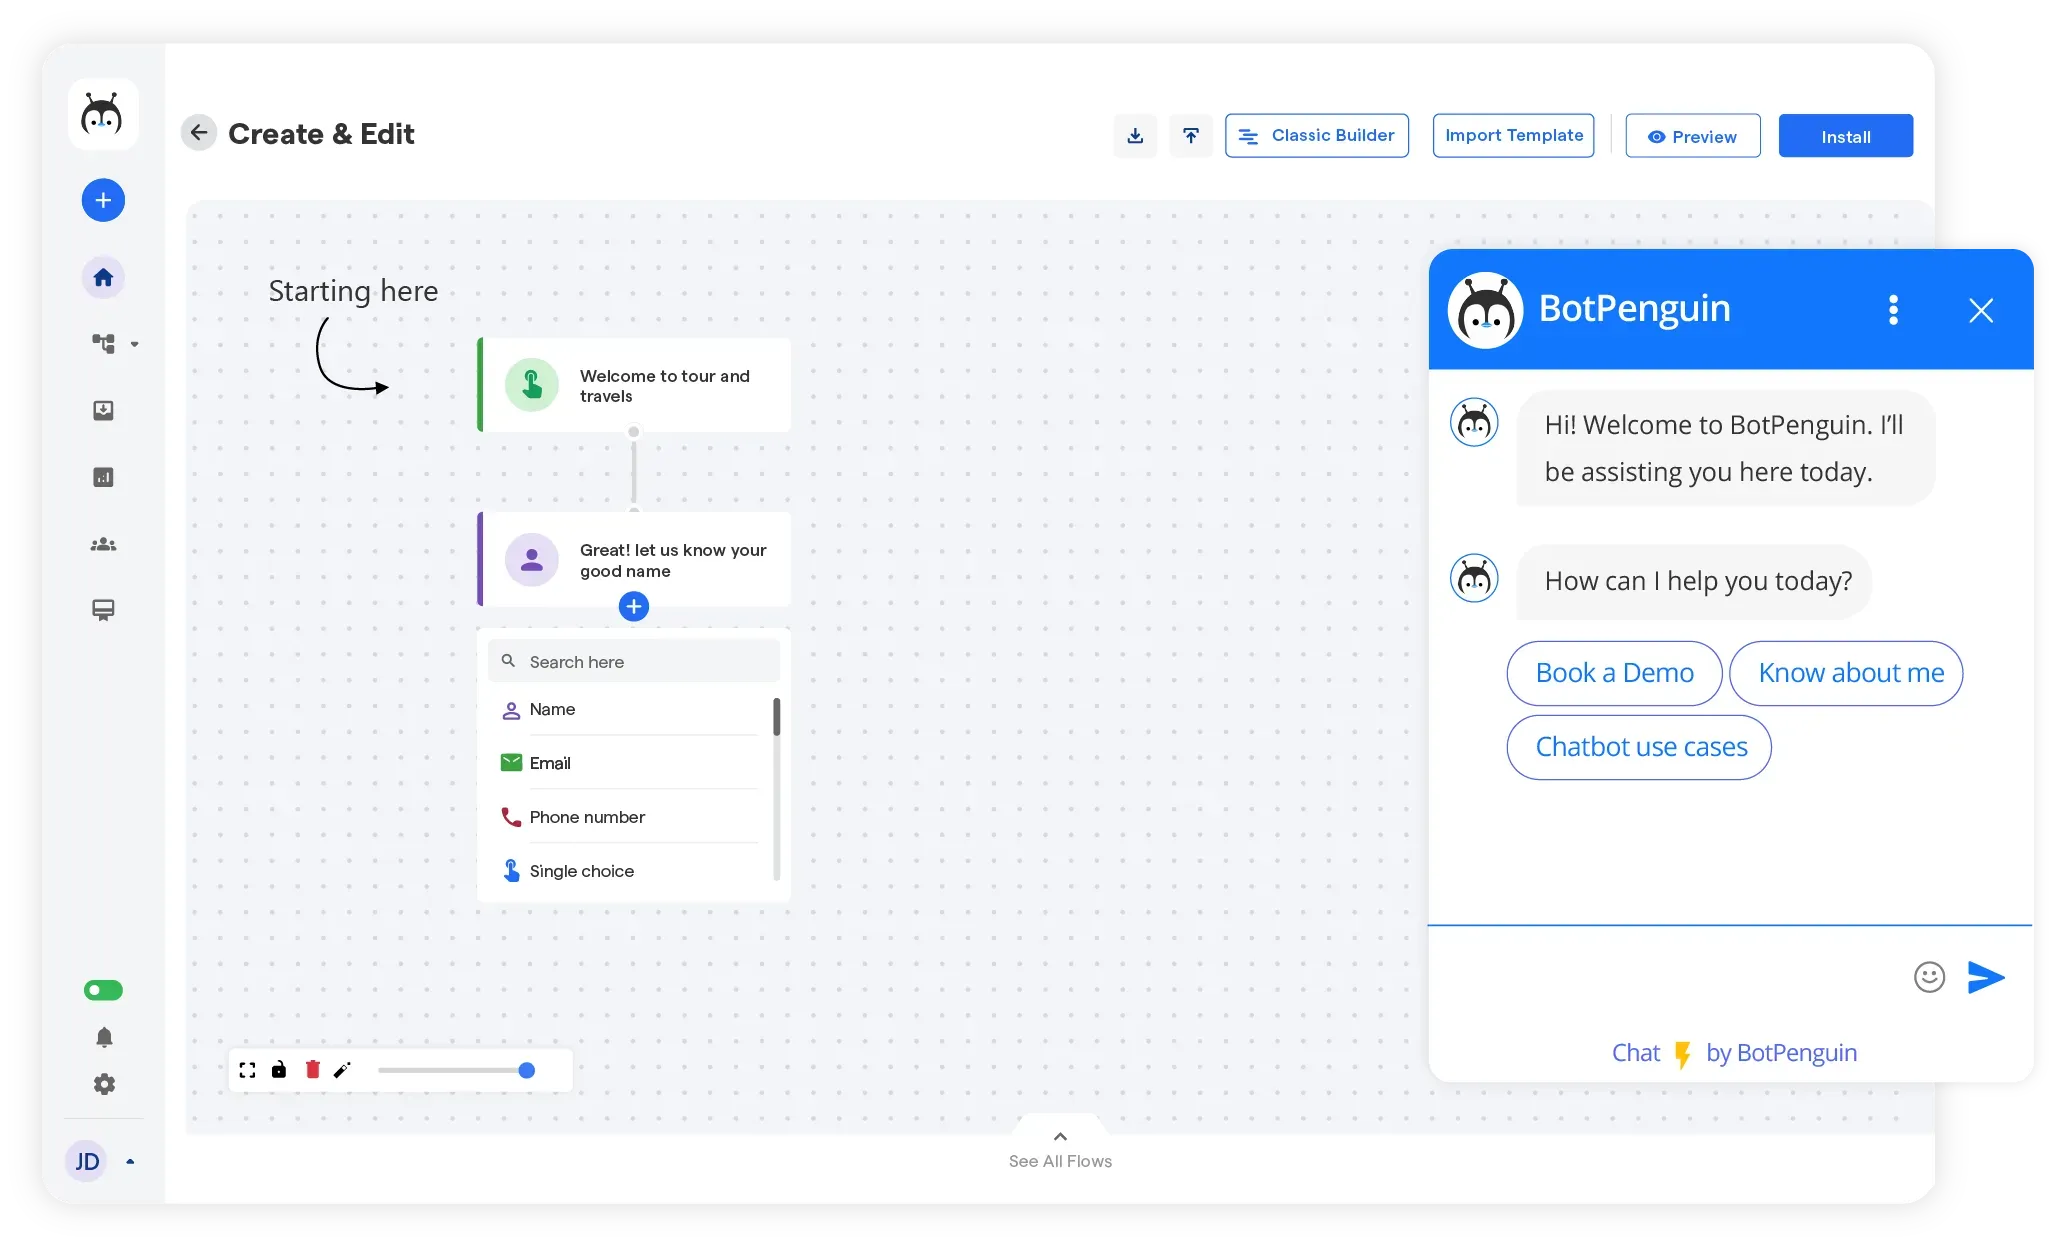The height and width of the screenshot is (1246, 2054).
Task: Click the BotPenguin home icon in sidebar
Action: [103, 276]
